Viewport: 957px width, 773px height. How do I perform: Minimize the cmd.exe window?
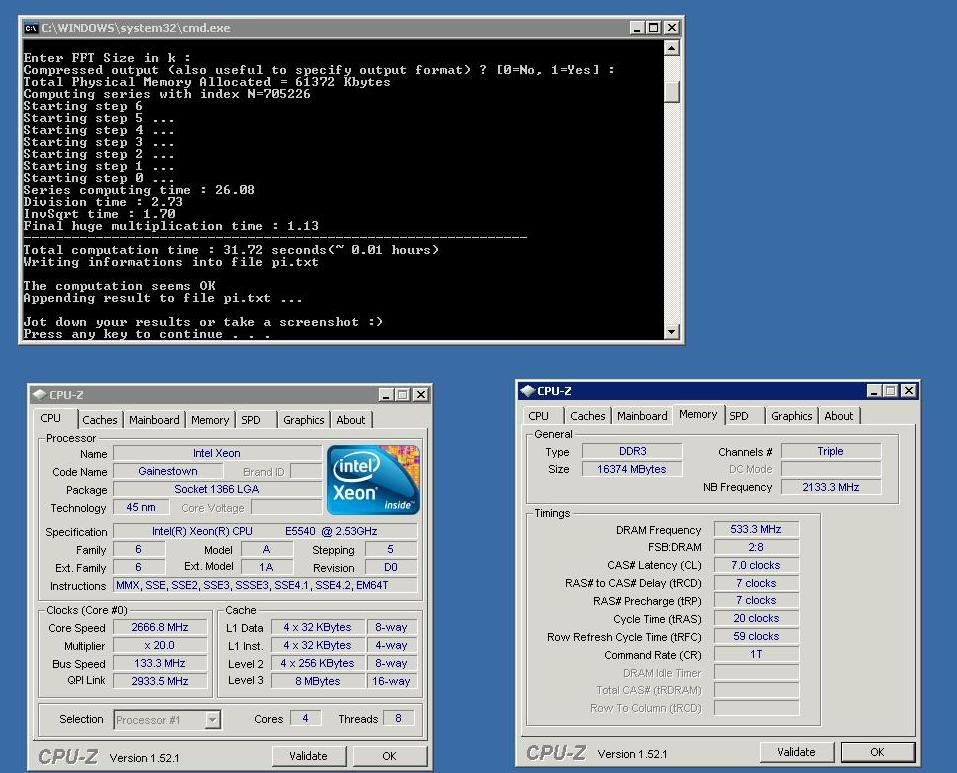click(637, 28)
